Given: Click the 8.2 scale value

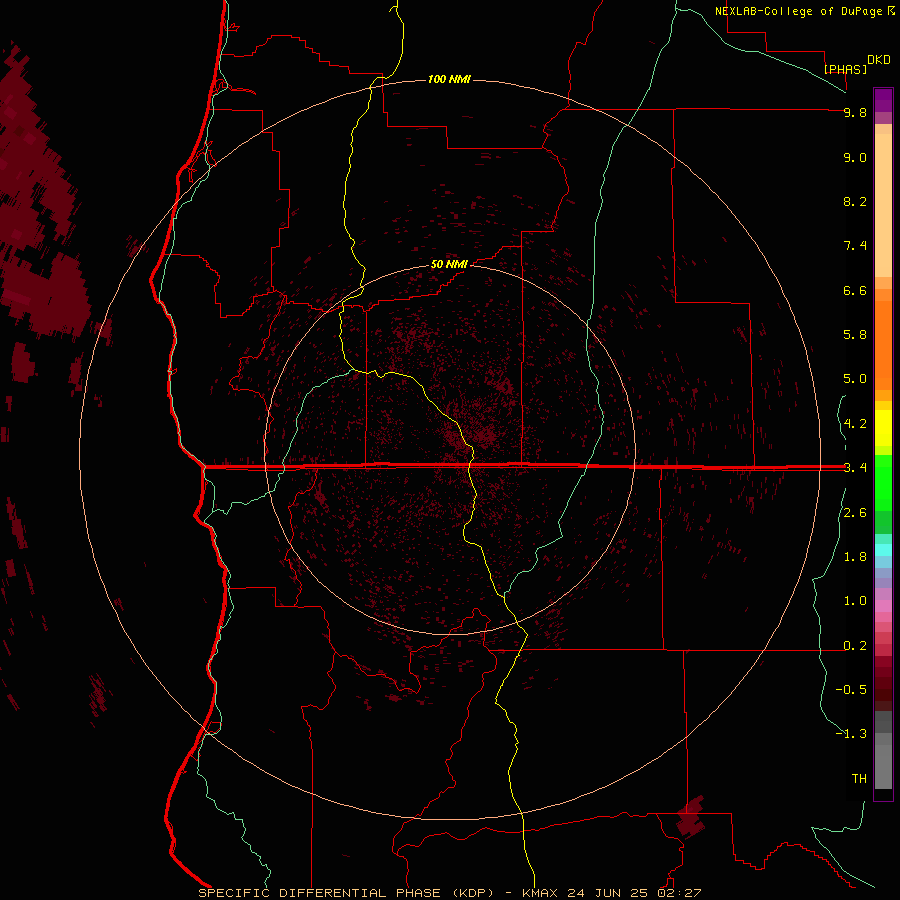Looking at the screenshot, I should [x=855, y=201].
